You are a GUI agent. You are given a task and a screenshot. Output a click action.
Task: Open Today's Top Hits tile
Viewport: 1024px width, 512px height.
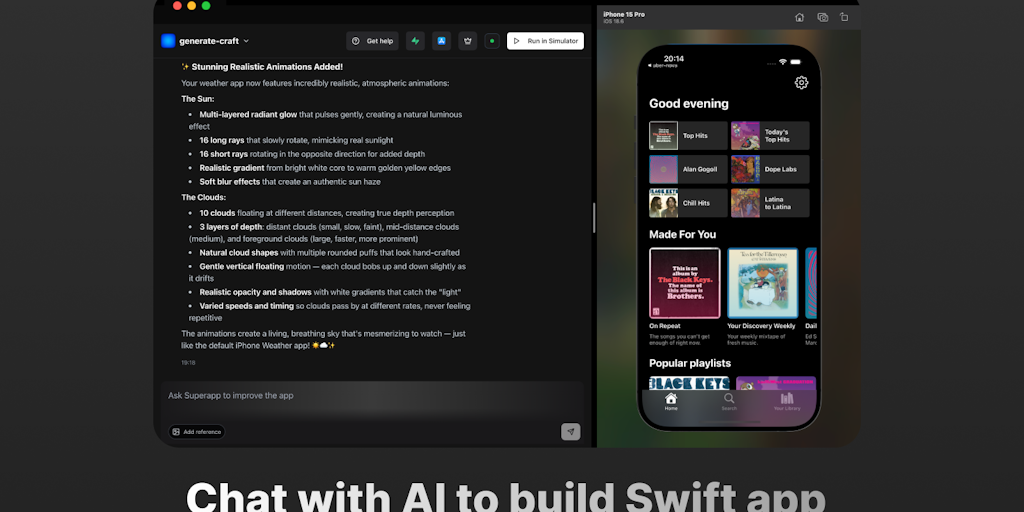tap(770, 136)
